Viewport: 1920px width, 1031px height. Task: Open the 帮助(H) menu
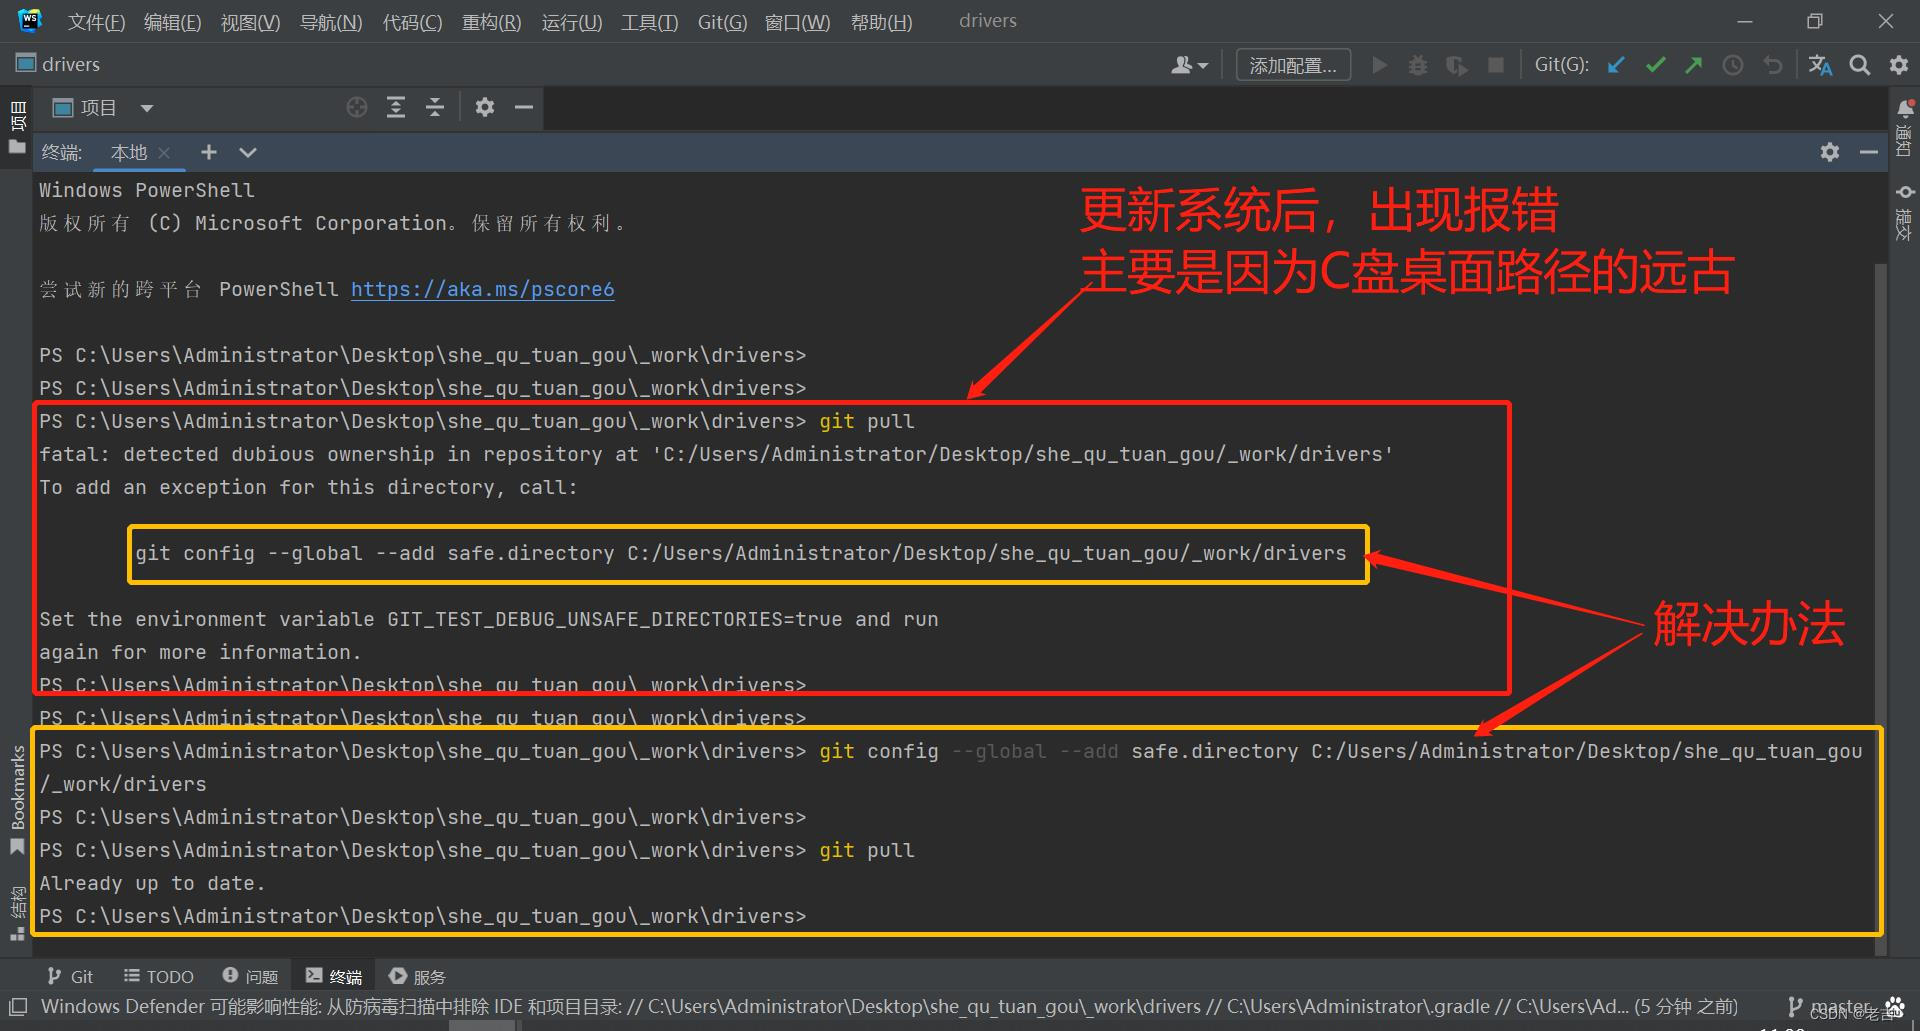881,21
